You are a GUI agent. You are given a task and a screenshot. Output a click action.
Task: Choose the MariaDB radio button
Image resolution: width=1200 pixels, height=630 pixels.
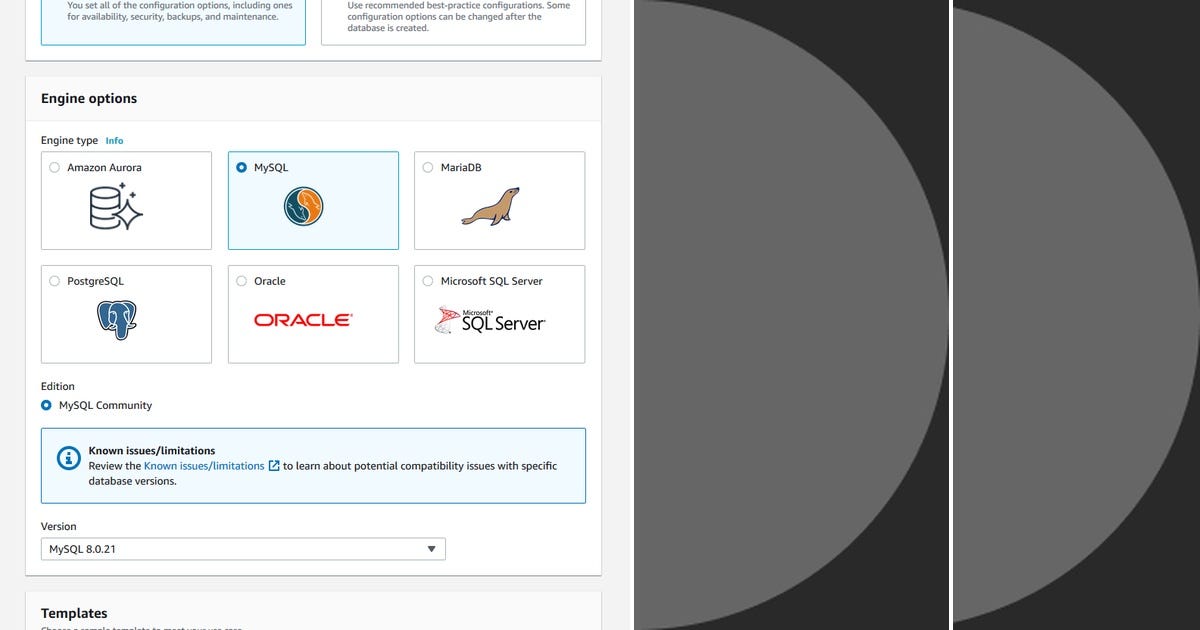428,168
